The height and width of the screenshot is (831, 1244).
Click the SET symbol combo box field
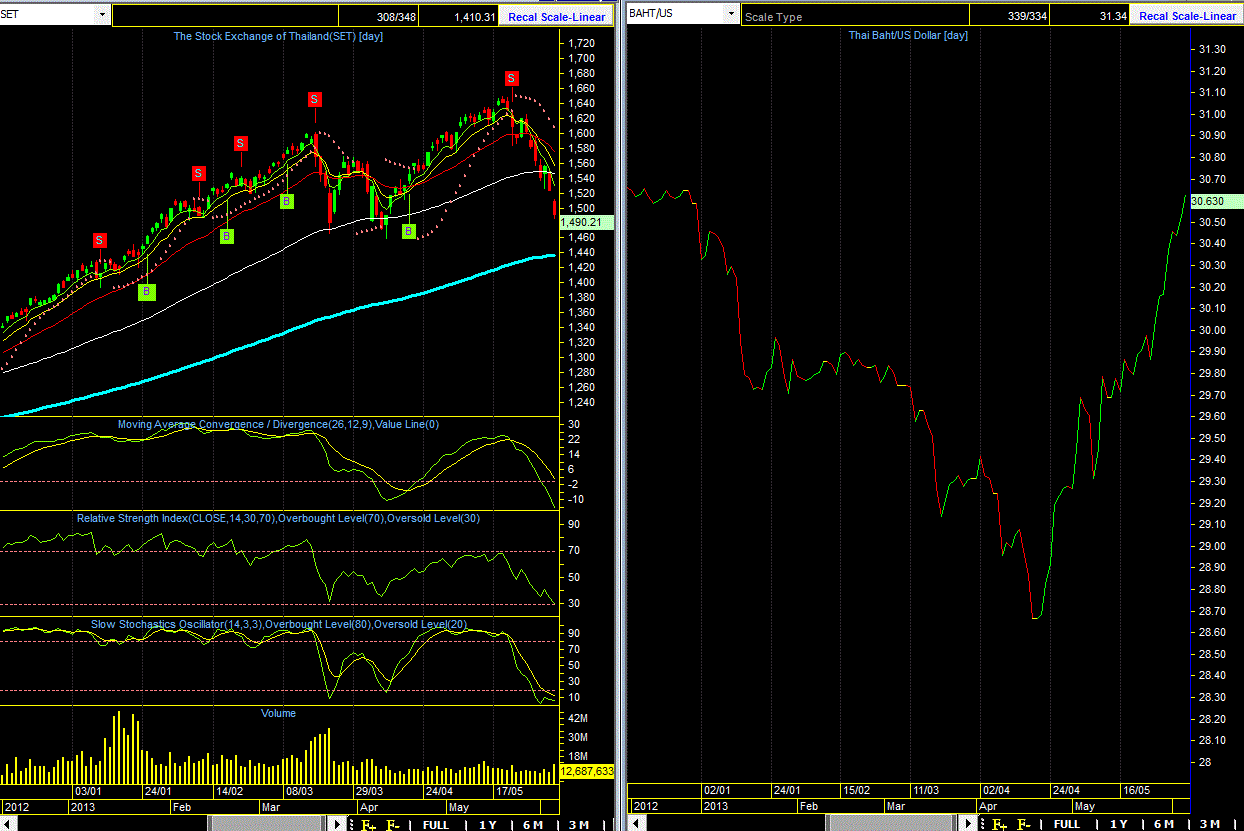click(x=54, y=15)
